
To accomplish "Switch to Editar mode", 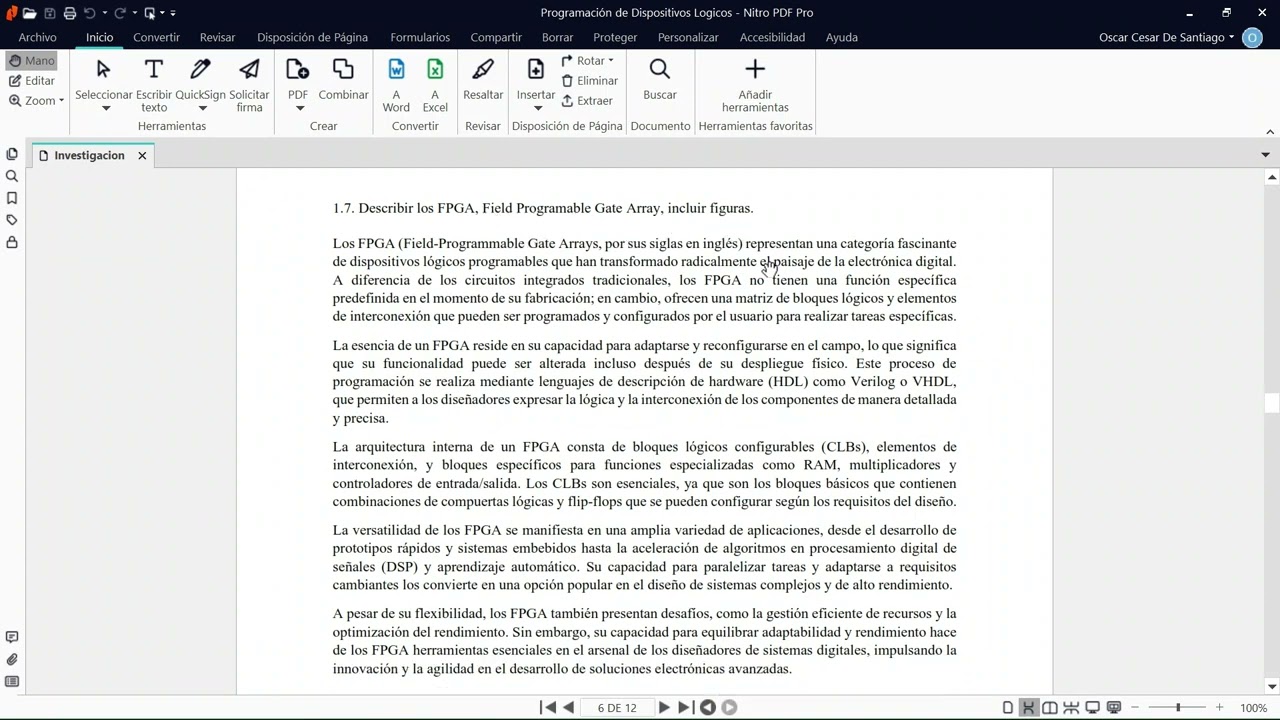I will (32, 81).
